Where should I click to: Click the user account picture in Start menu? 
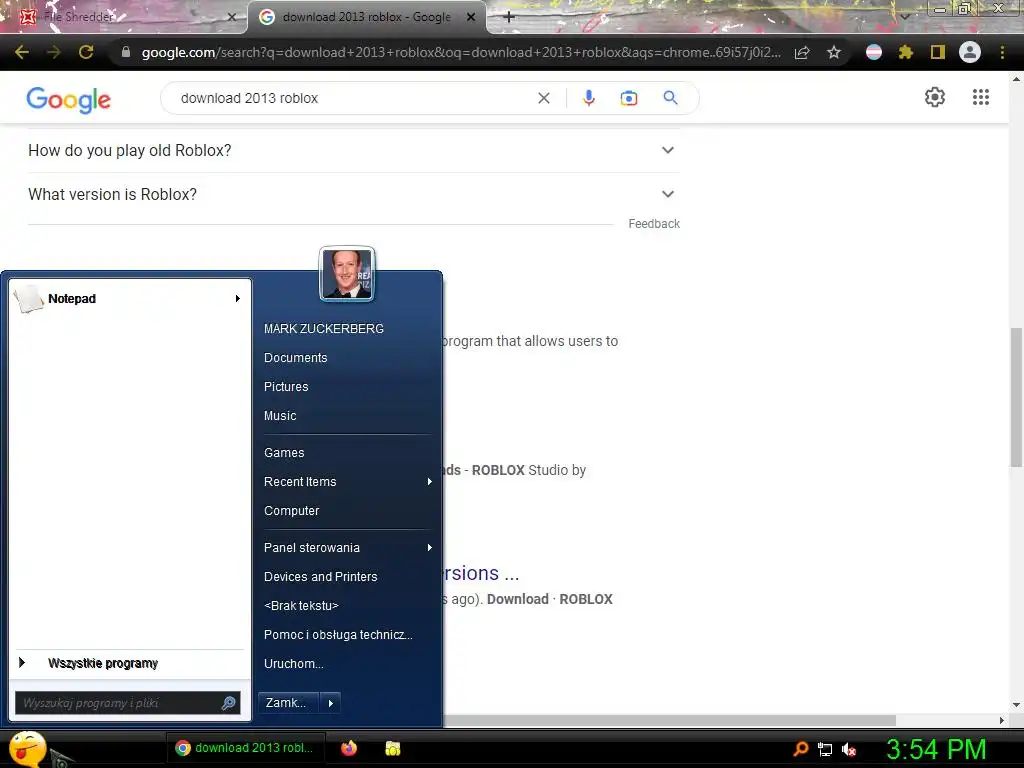tap(347, 274)
